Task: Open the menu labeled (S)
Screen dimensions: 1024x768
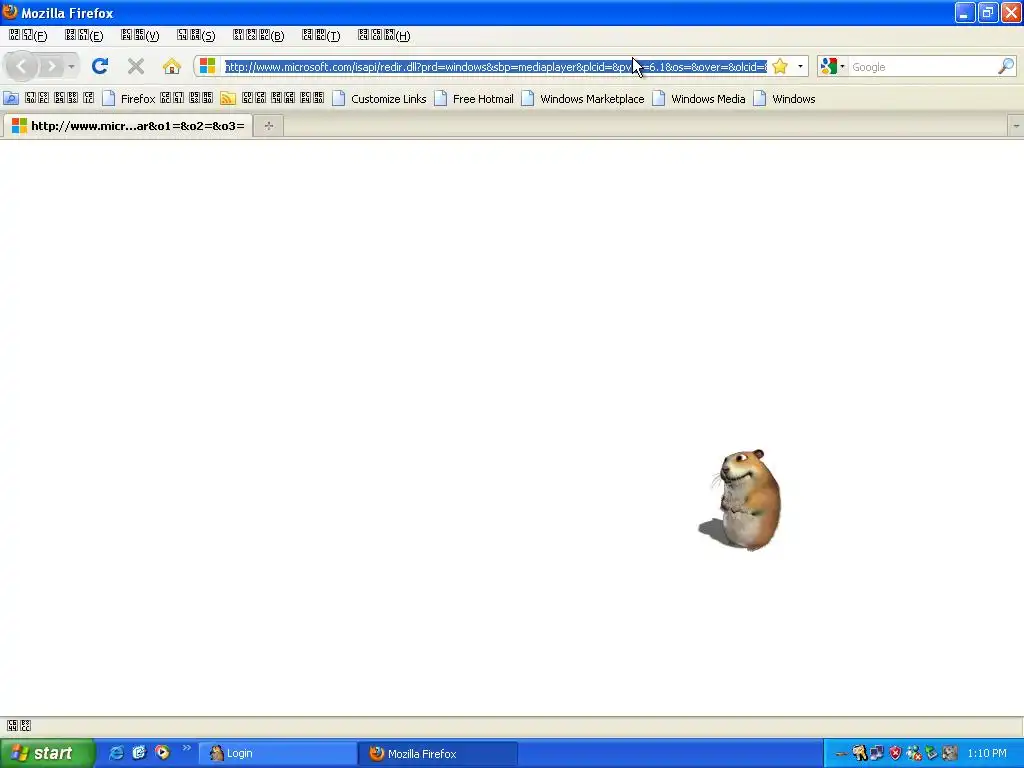Action: coord(196,35)
